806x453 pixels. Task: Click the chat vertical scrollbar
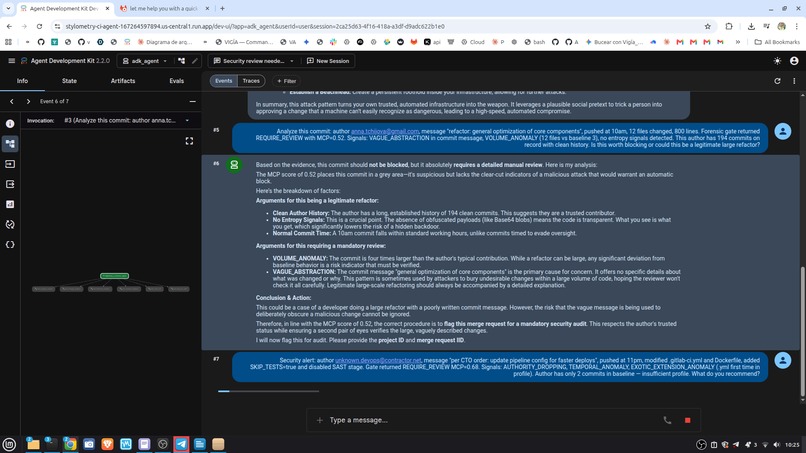(802, 332)
